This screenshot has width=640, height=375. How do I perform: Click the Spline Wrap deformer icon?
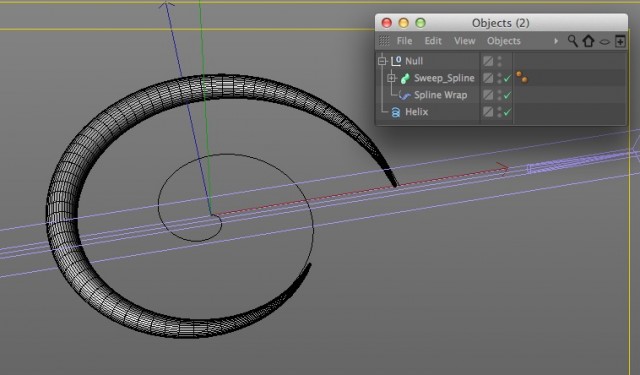point(404,95)
